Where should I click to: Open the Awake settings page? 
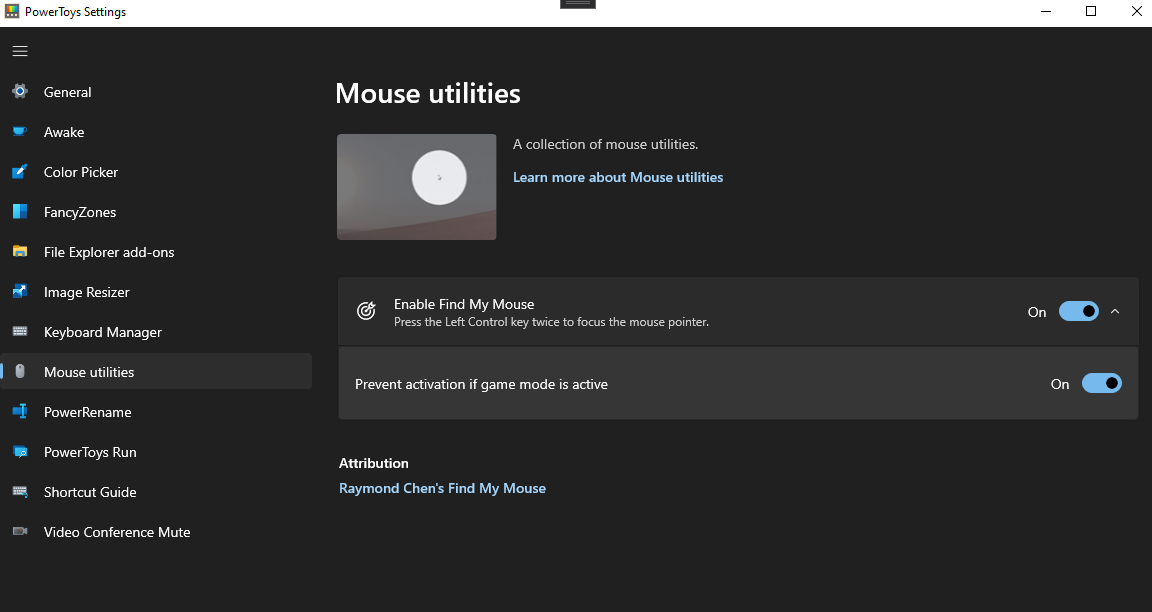click(156, 132)
